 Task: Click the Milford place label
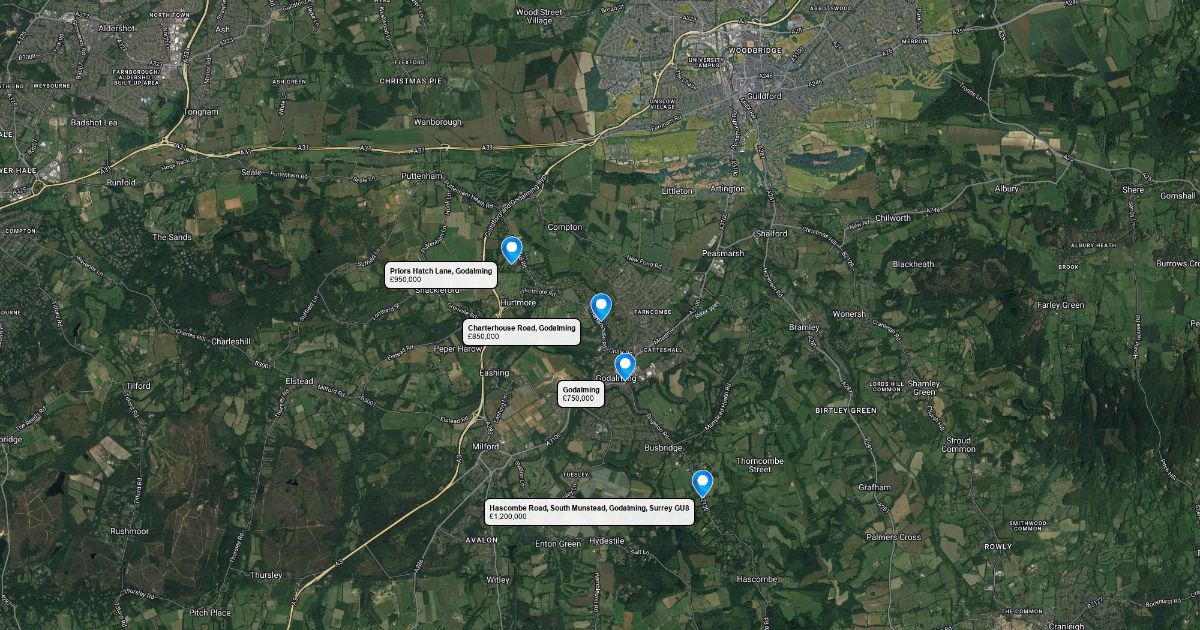point(485,447)
